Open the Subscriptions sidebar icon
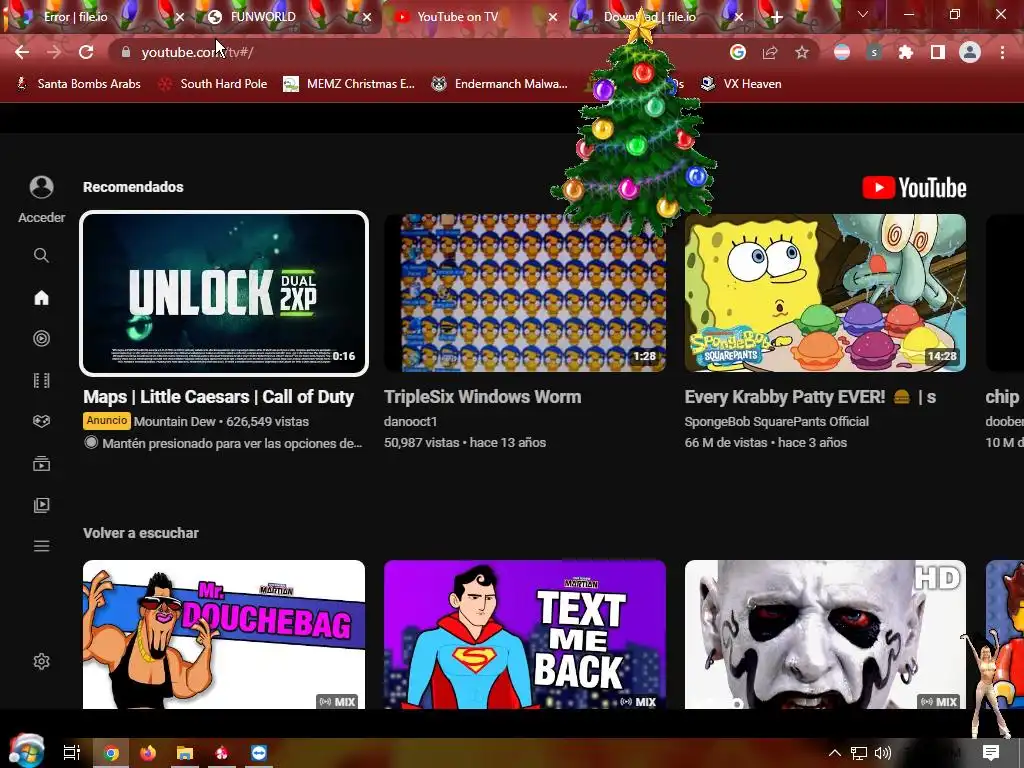Viewport: 1024px width, 768px height. [x=41, y=464]
